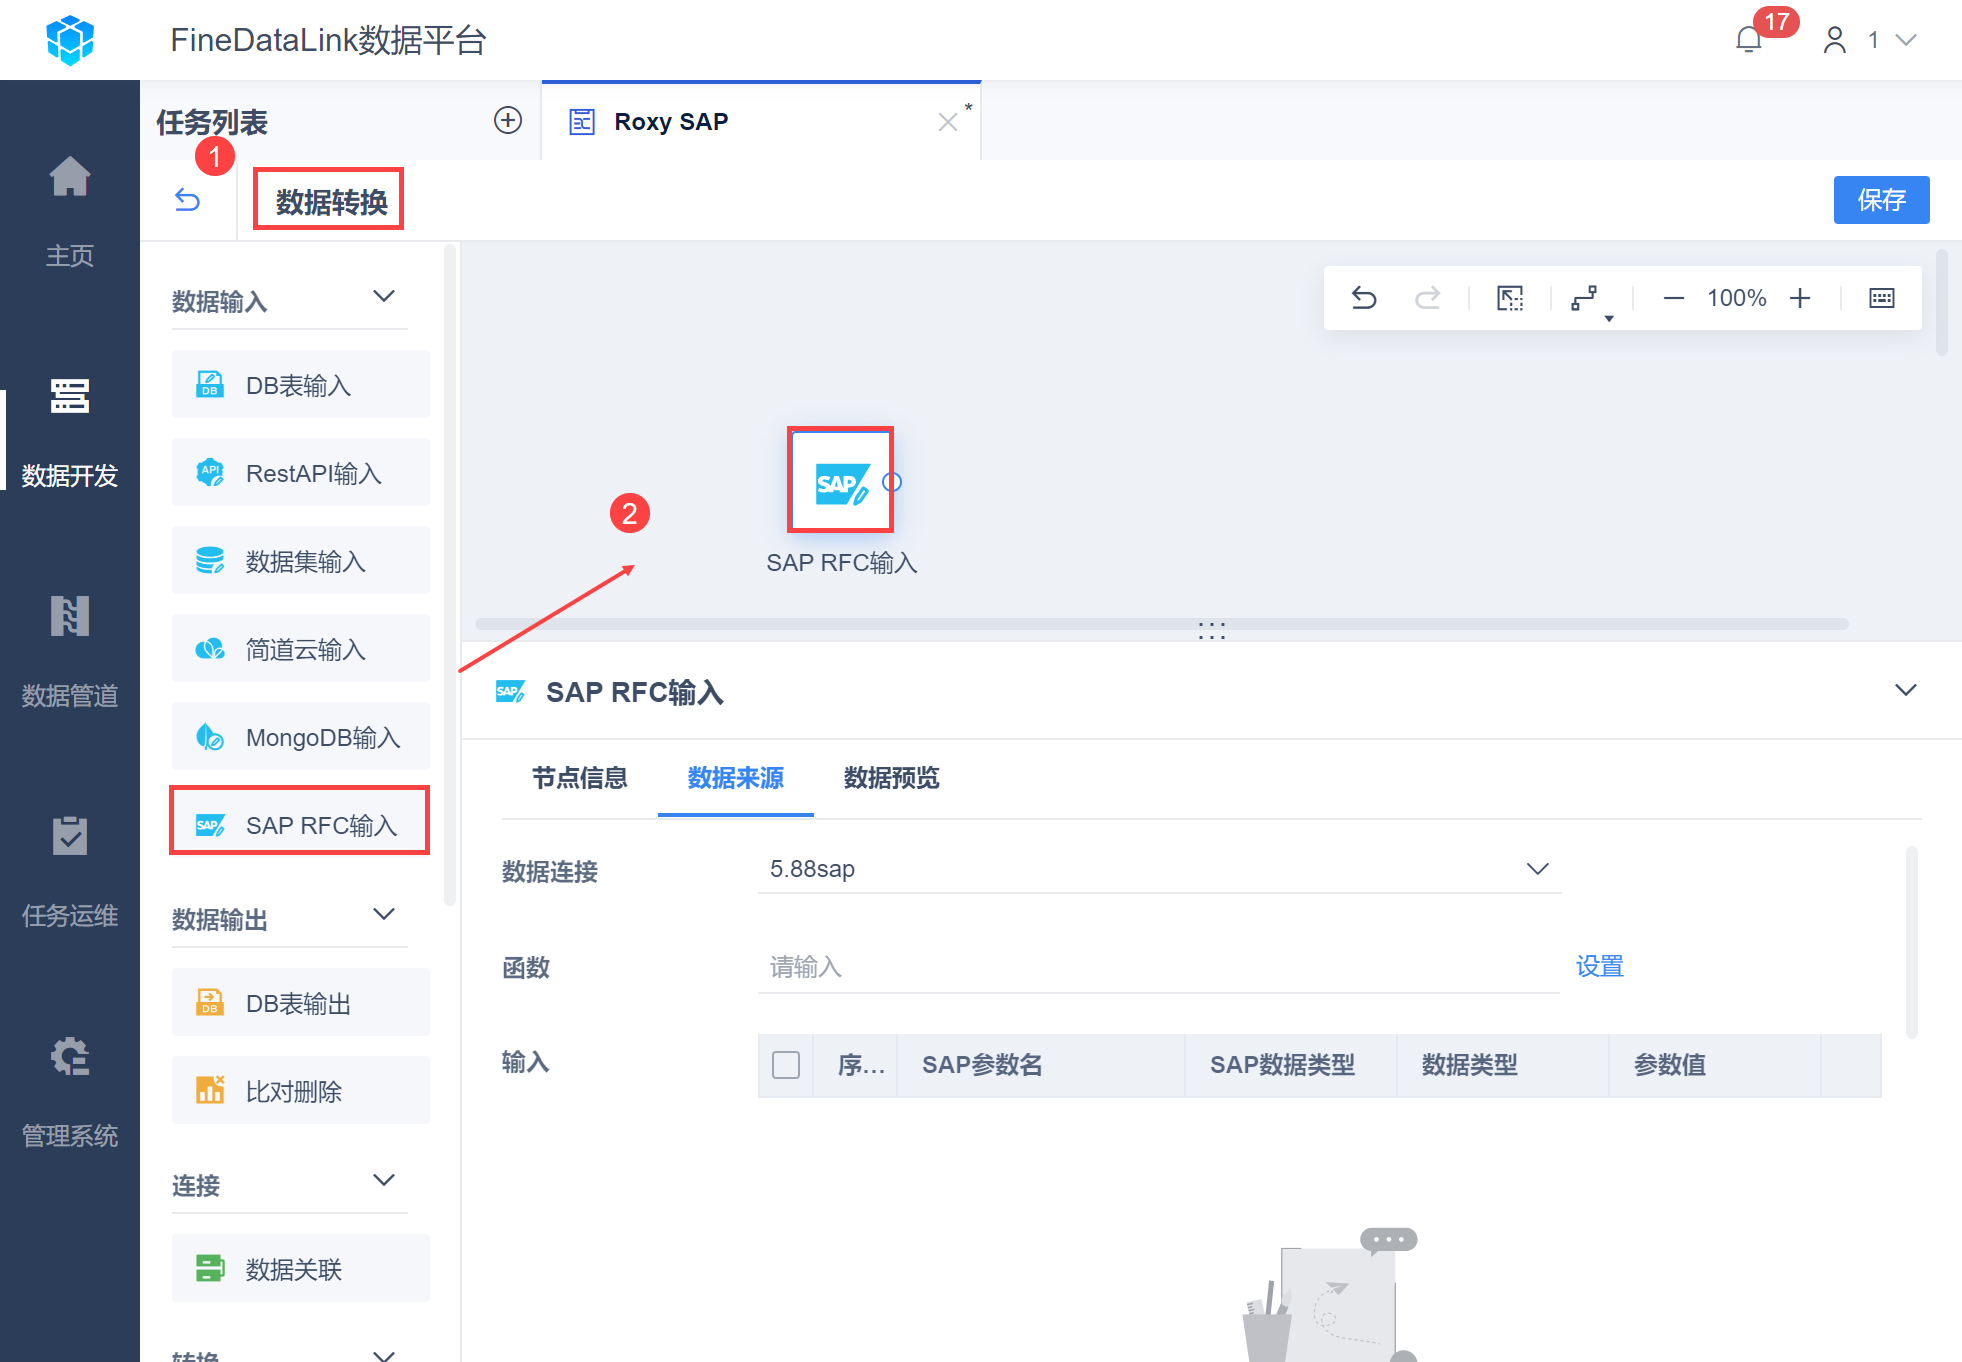This screenshot has height=1362, width=1962.
Task: Click the zoom in plus icon
Action: pos(1800,298)
